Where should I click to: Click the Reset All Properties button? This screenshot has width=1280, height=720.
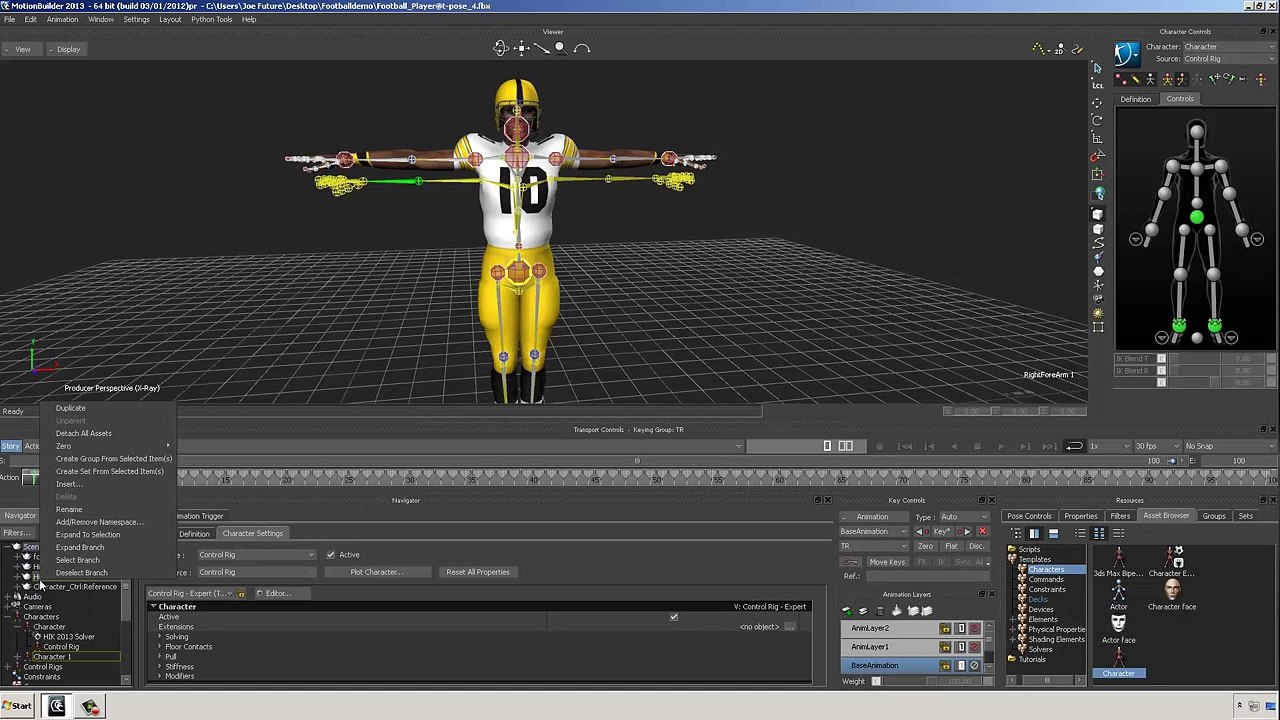click(478, 572)
